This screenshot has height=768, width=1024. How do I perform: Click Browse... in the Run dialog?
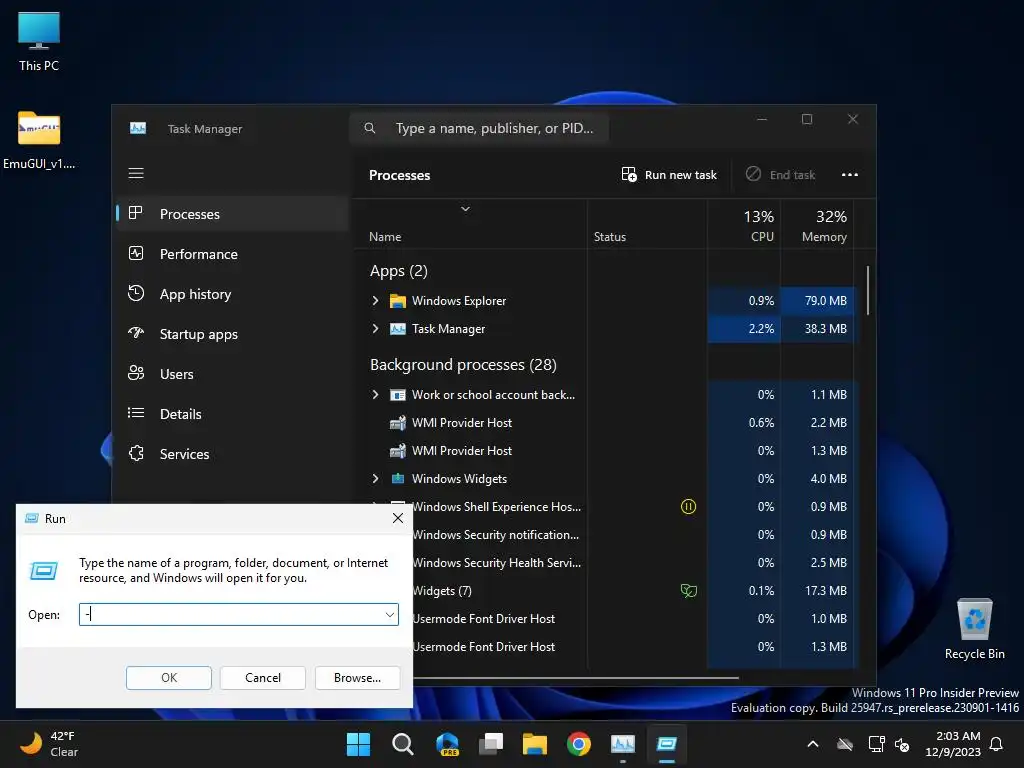pos(357,678)
